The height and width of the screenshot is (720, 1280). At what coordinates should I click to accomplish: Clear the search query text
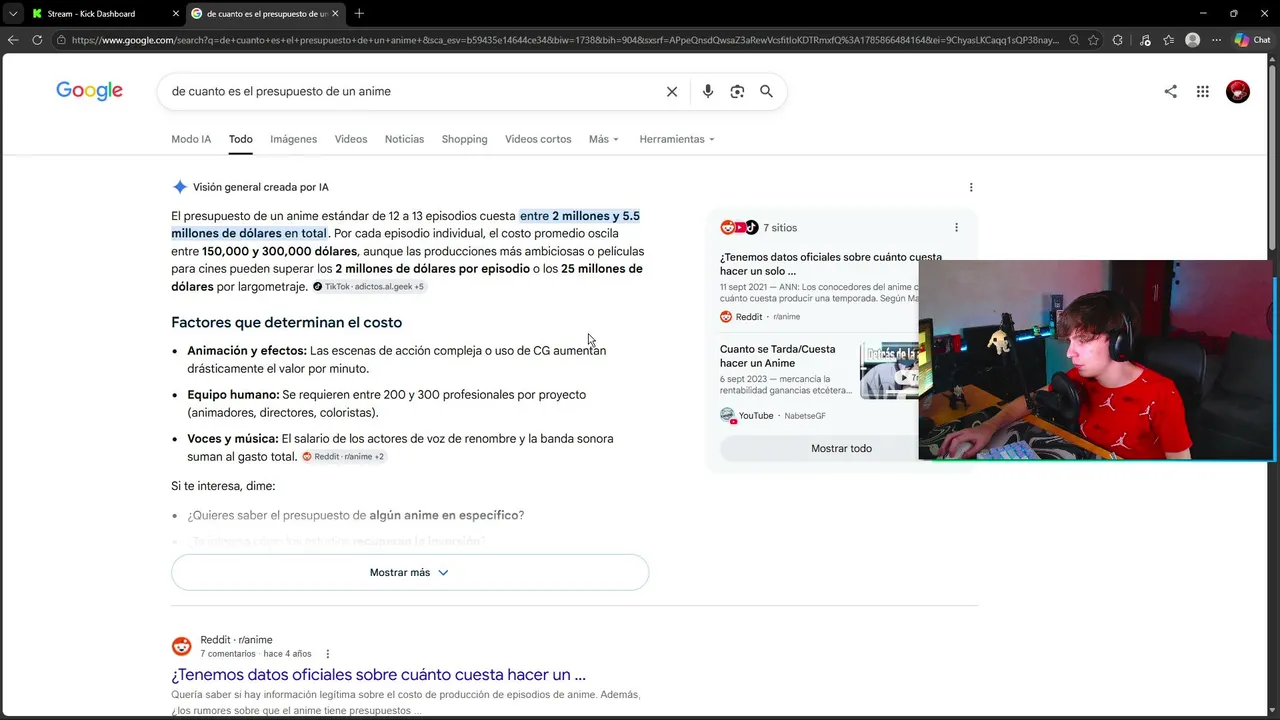pyautogui.click(x=672, y=91)
